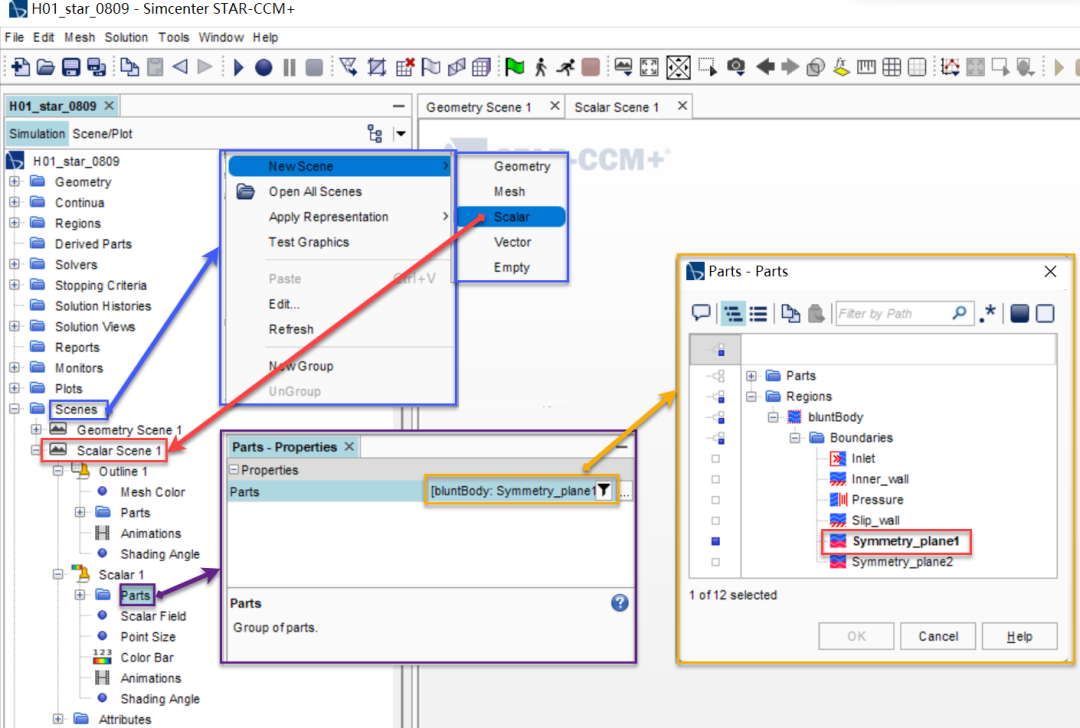The width and height of the screenshot is (1080, 728).
Task: Open the Mesh menu
Action: [79, 37]
